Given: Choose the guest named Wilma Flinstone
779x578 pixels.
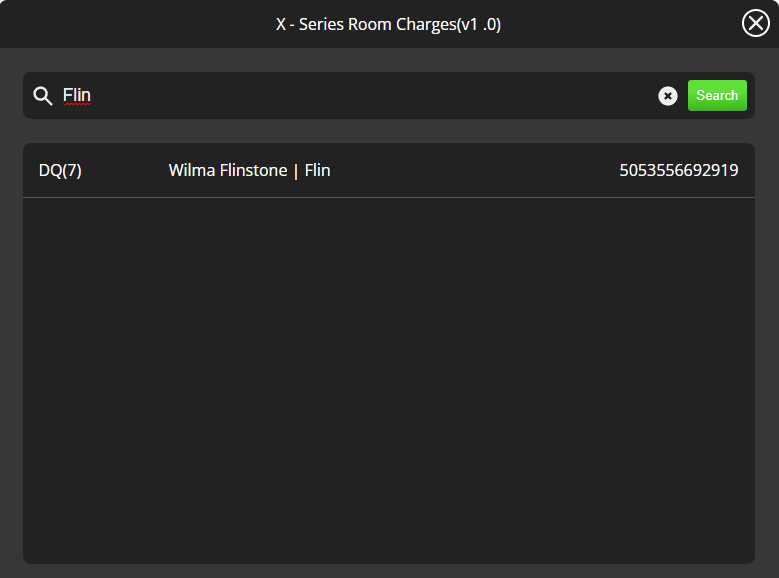Looking at the screenshot, I should pyautogui.click(x=228, y=171).
